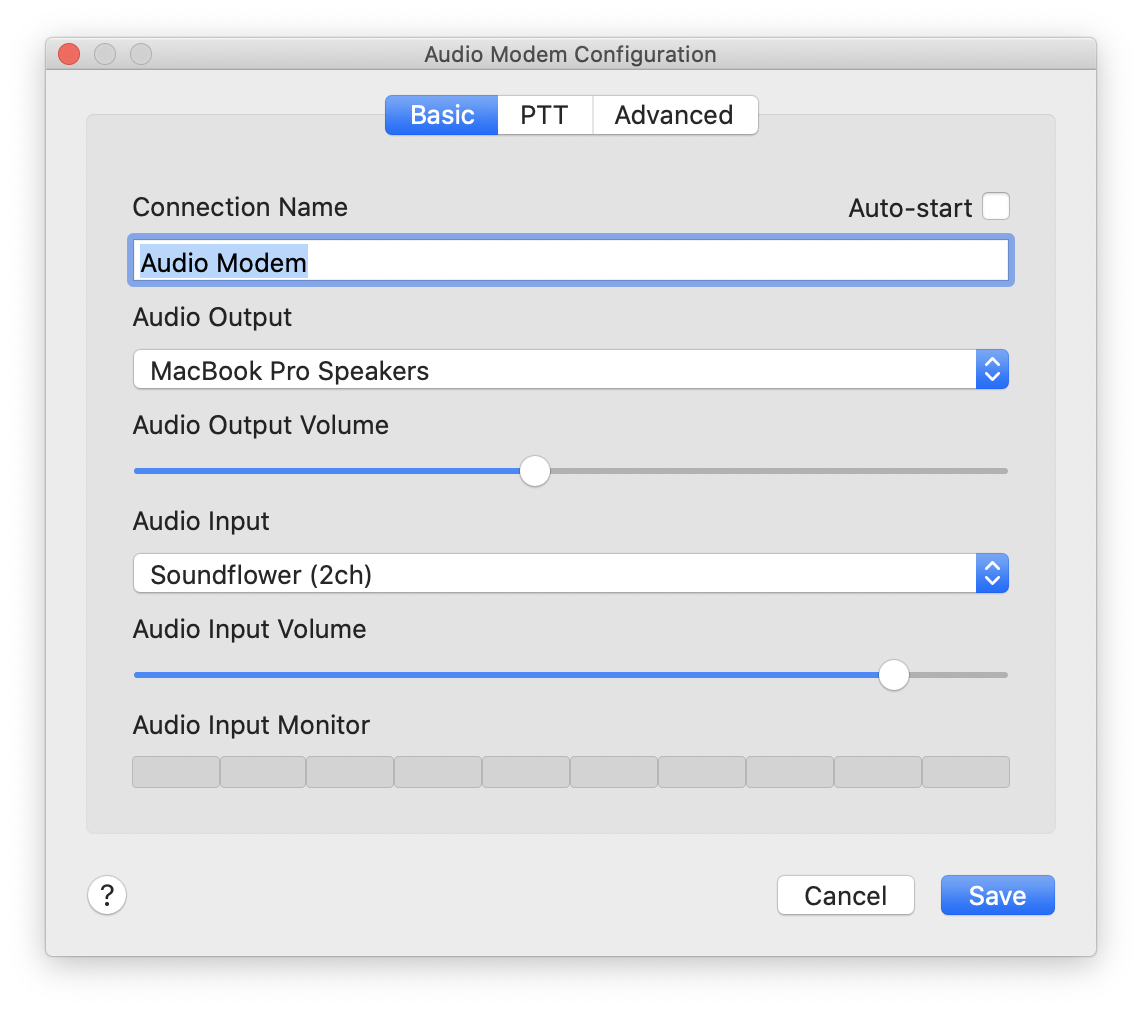Switch to the Advanced tab
Viewport: 1142px width, 1010px height.
tap(674, 115)
